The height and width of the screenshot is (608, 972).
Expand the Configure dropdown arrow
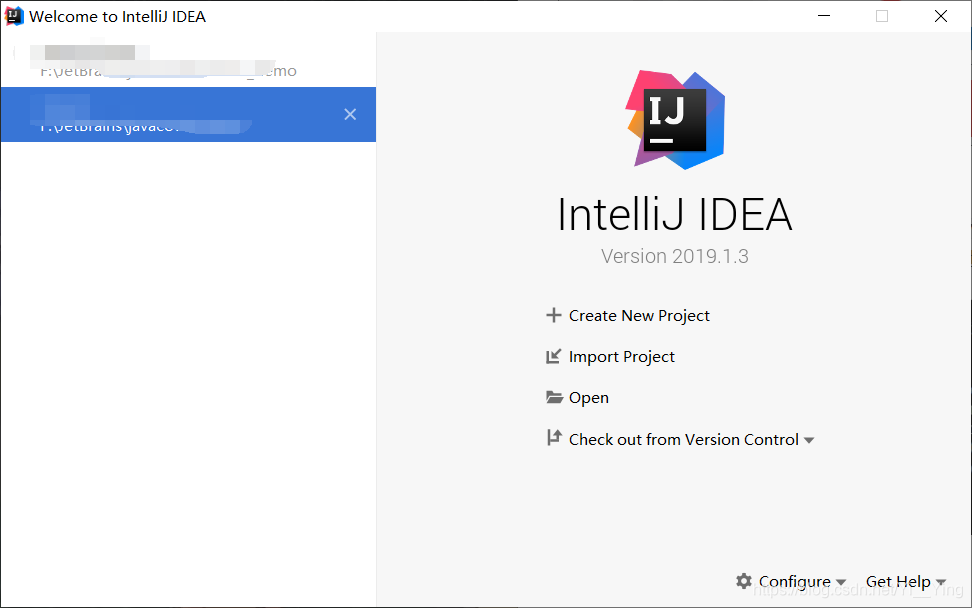click(x=841, y=583)
